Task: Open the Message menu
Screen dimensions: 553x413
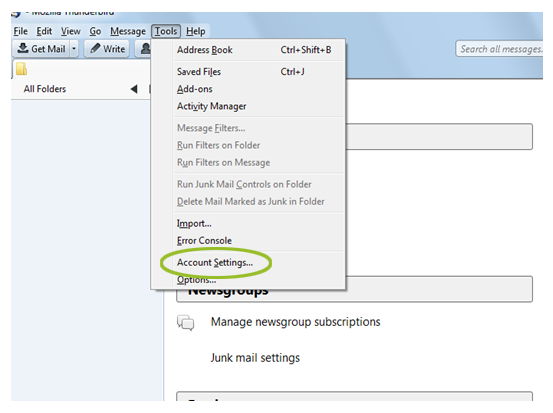Action: 128,31
